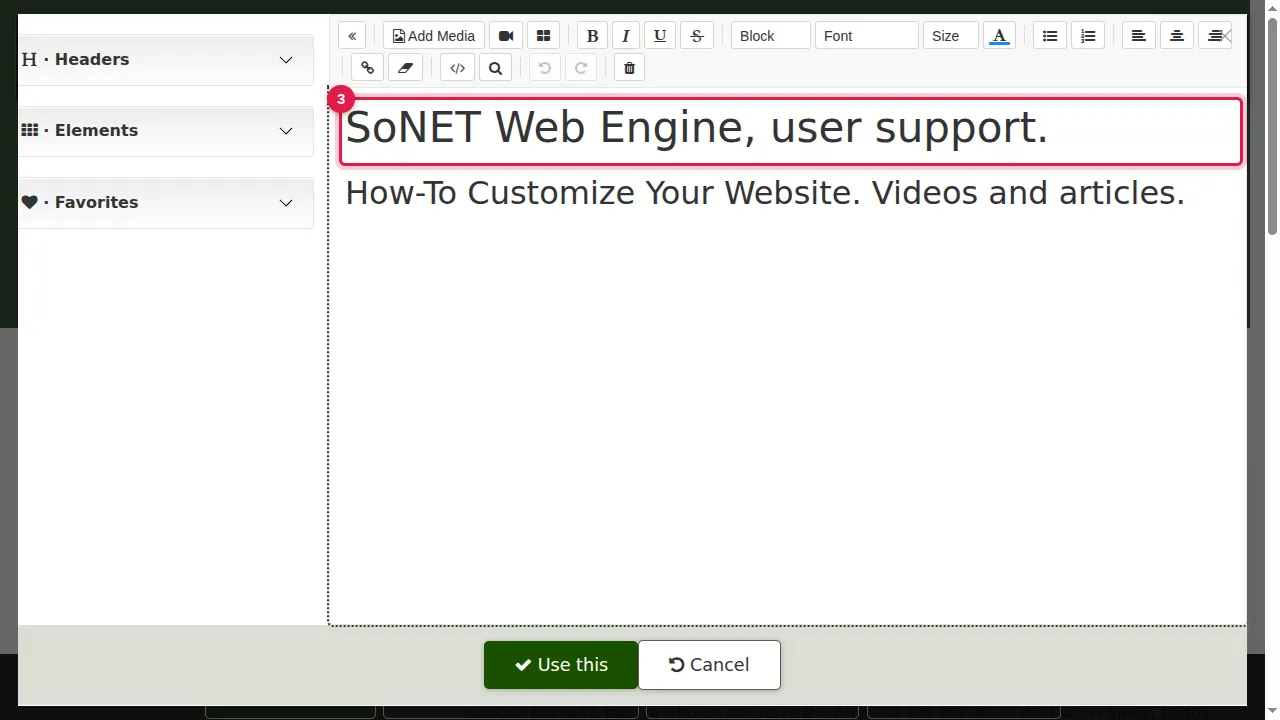Collapse the toolbar with the double-arrow icon
The height and width of the screenshot is (720, 1280).
pos(352,36)
